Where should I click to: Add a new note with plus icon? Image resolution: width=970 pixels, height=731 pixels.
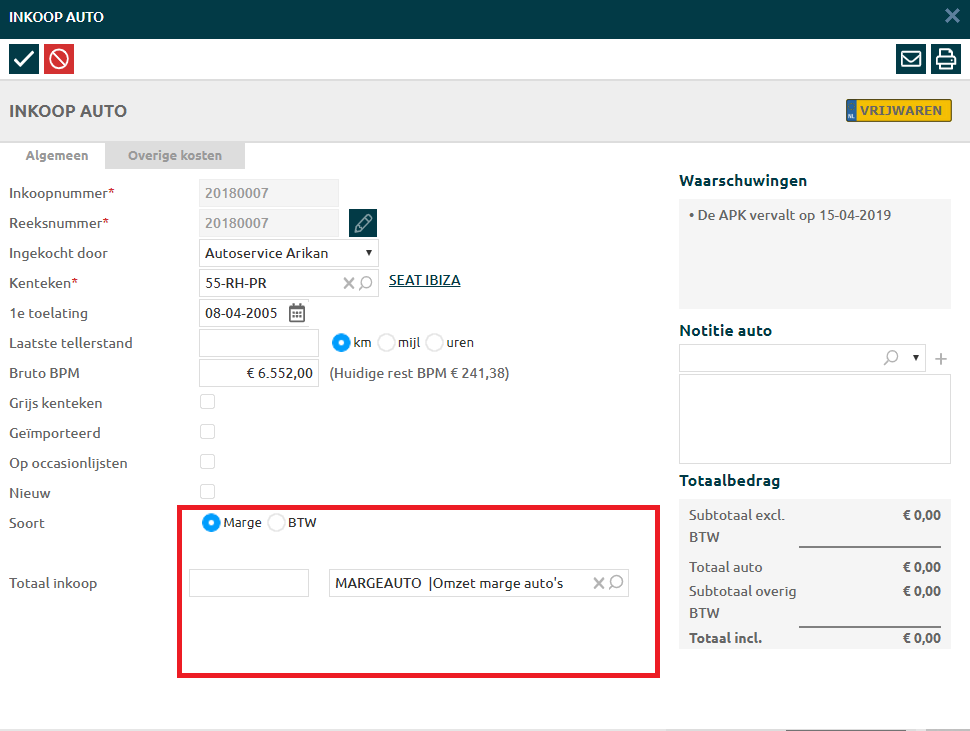tap(940, 358)
